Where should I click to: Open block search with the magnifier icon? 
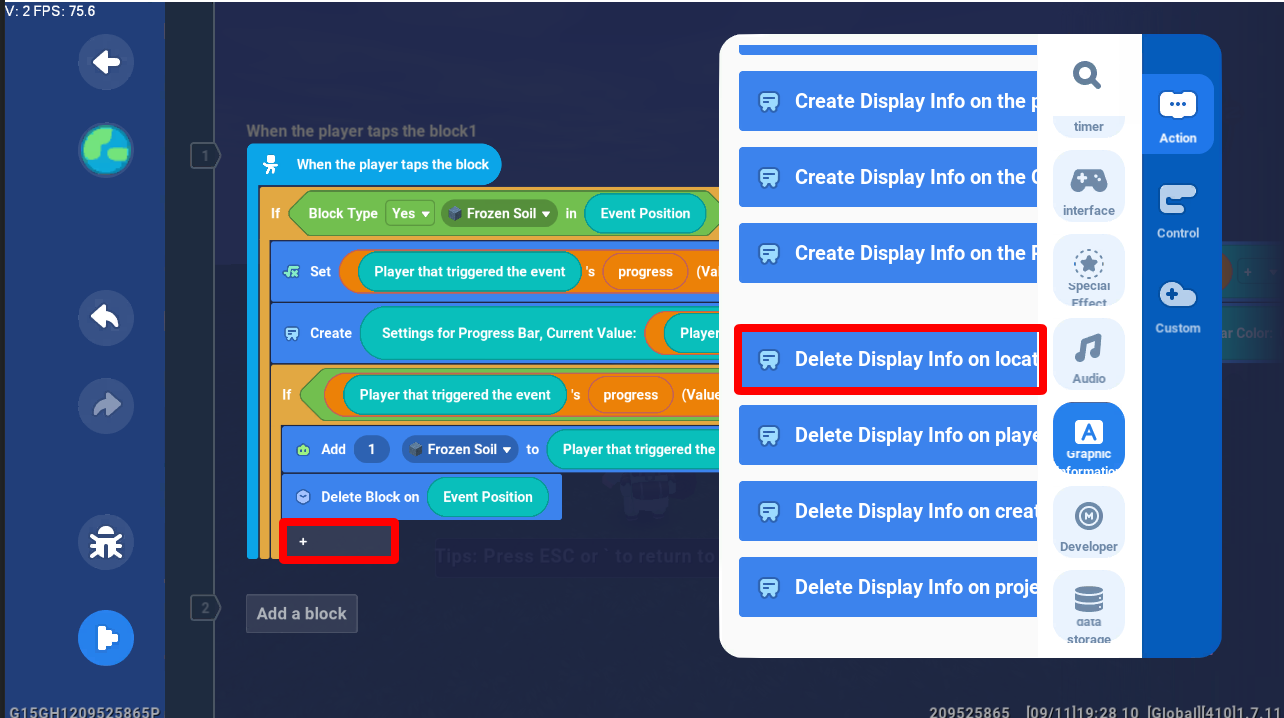[1087, 74]
